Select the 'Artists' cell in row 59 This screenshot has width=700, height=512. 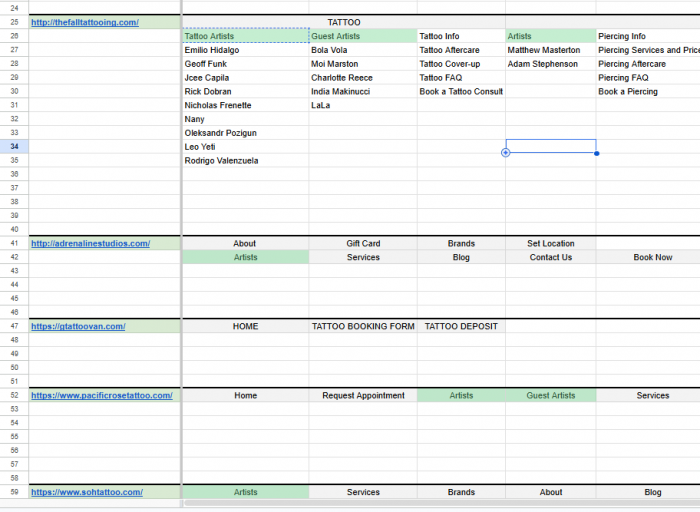coord(246,492)
